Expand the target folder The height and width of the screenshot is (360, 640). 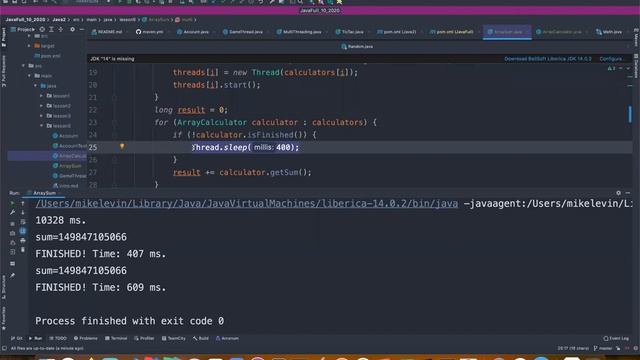point(29,46)
